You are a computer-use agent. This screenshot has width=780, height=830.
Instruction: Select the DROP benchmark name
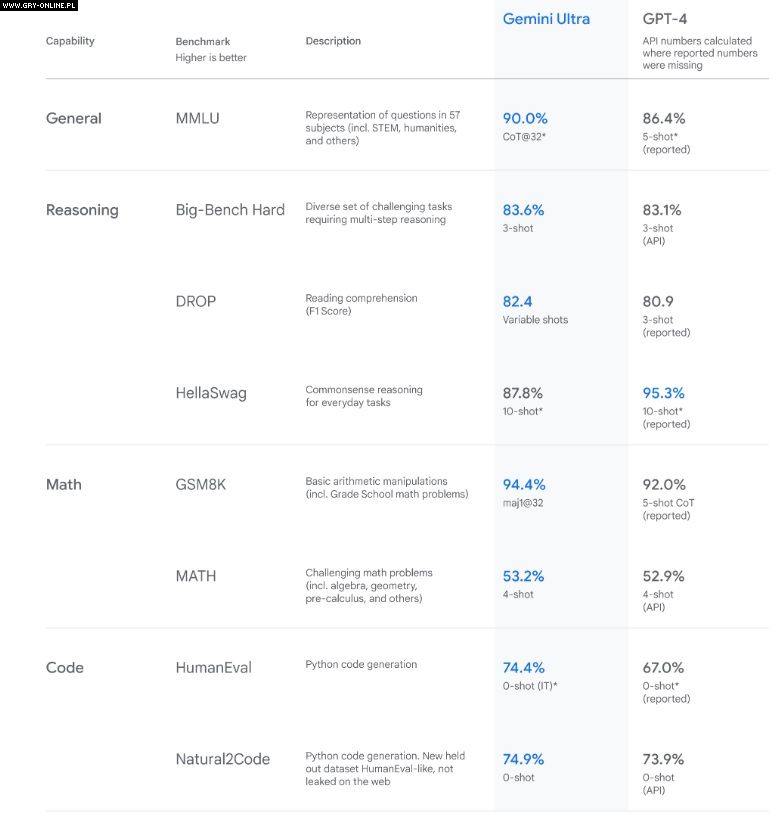tap(195, 301)
